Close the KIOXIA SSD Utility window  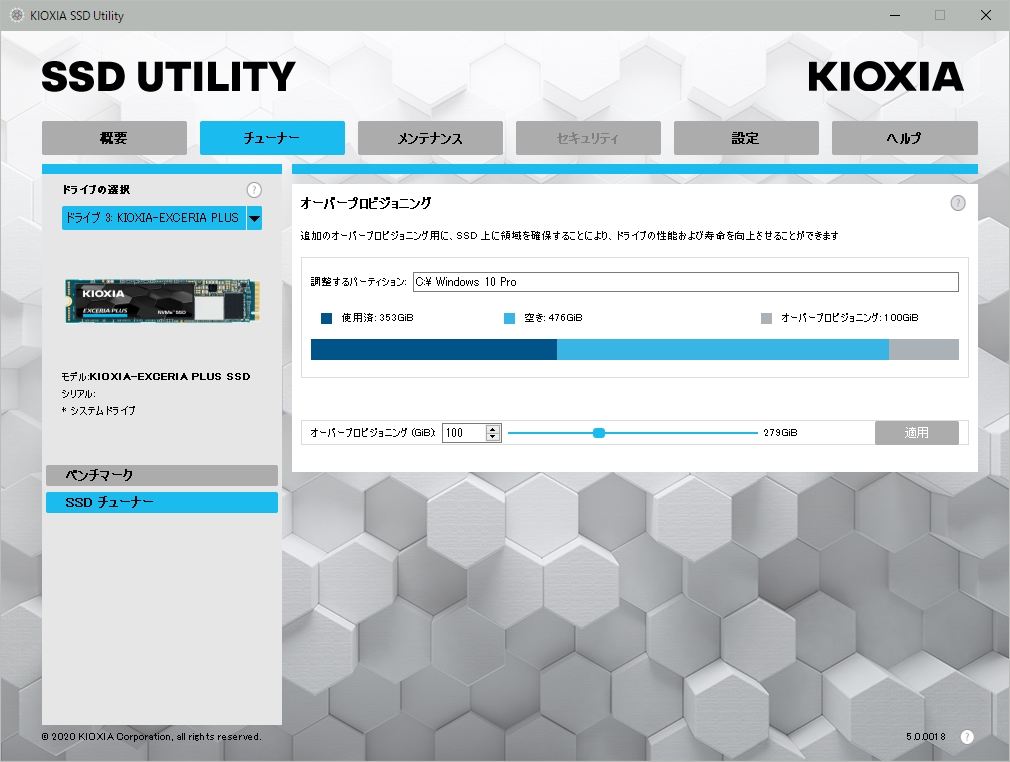(986, 15)
